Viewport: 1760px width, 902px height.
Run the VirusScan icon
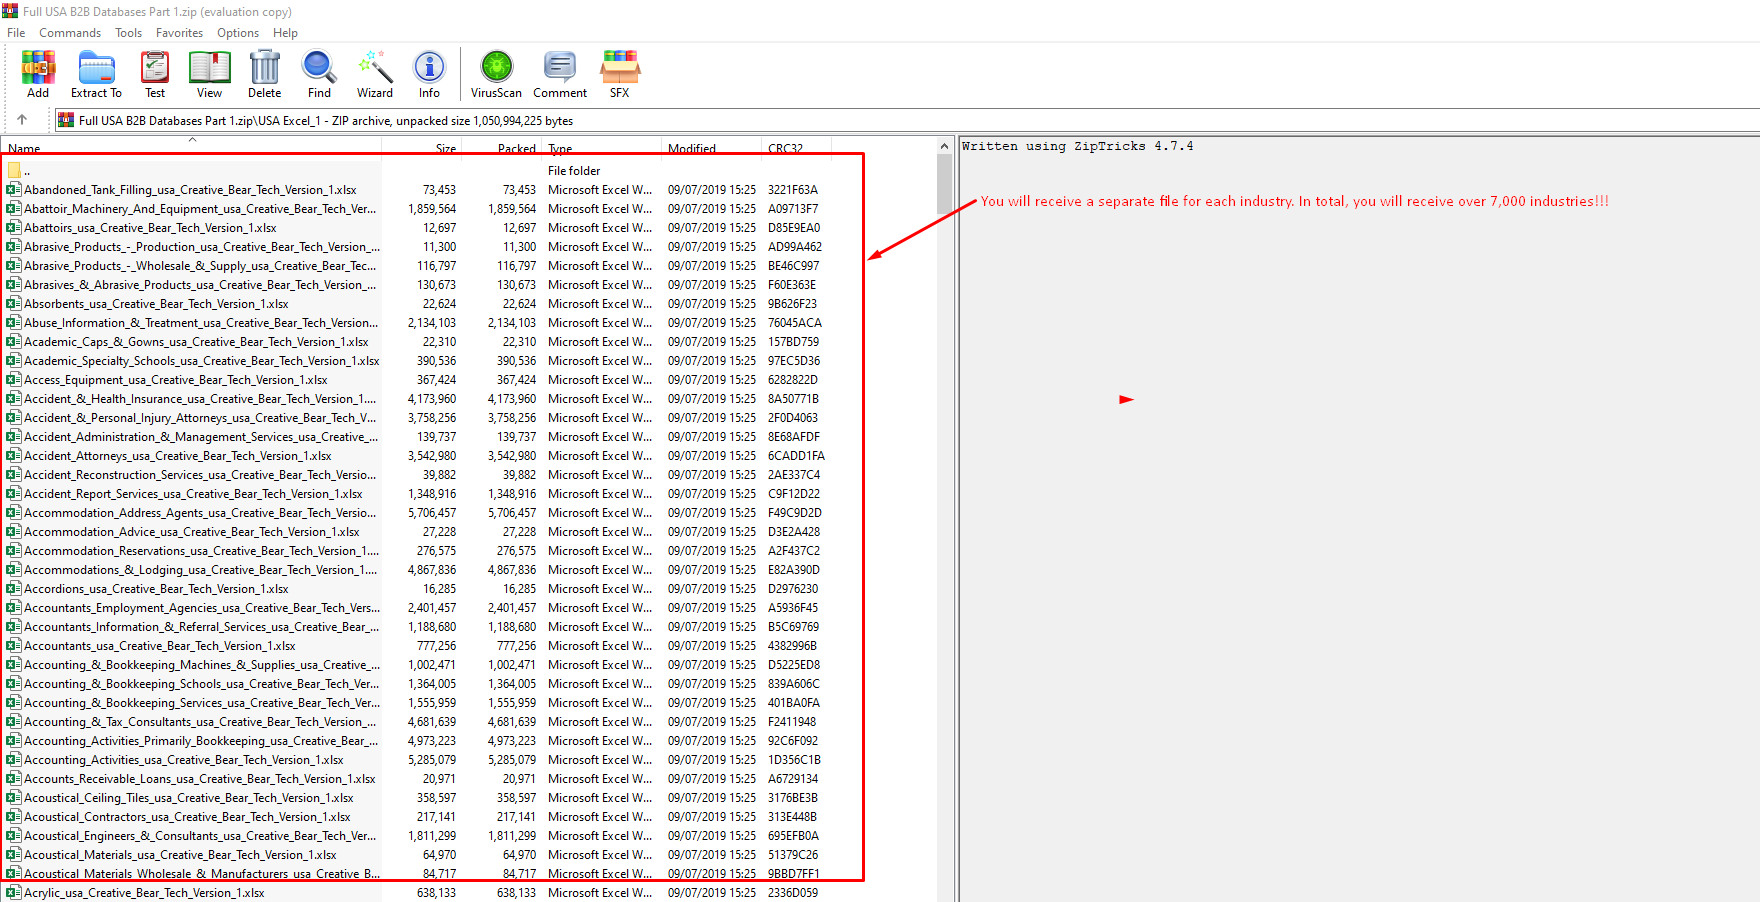pyautogui.click(x=496, y=74)
